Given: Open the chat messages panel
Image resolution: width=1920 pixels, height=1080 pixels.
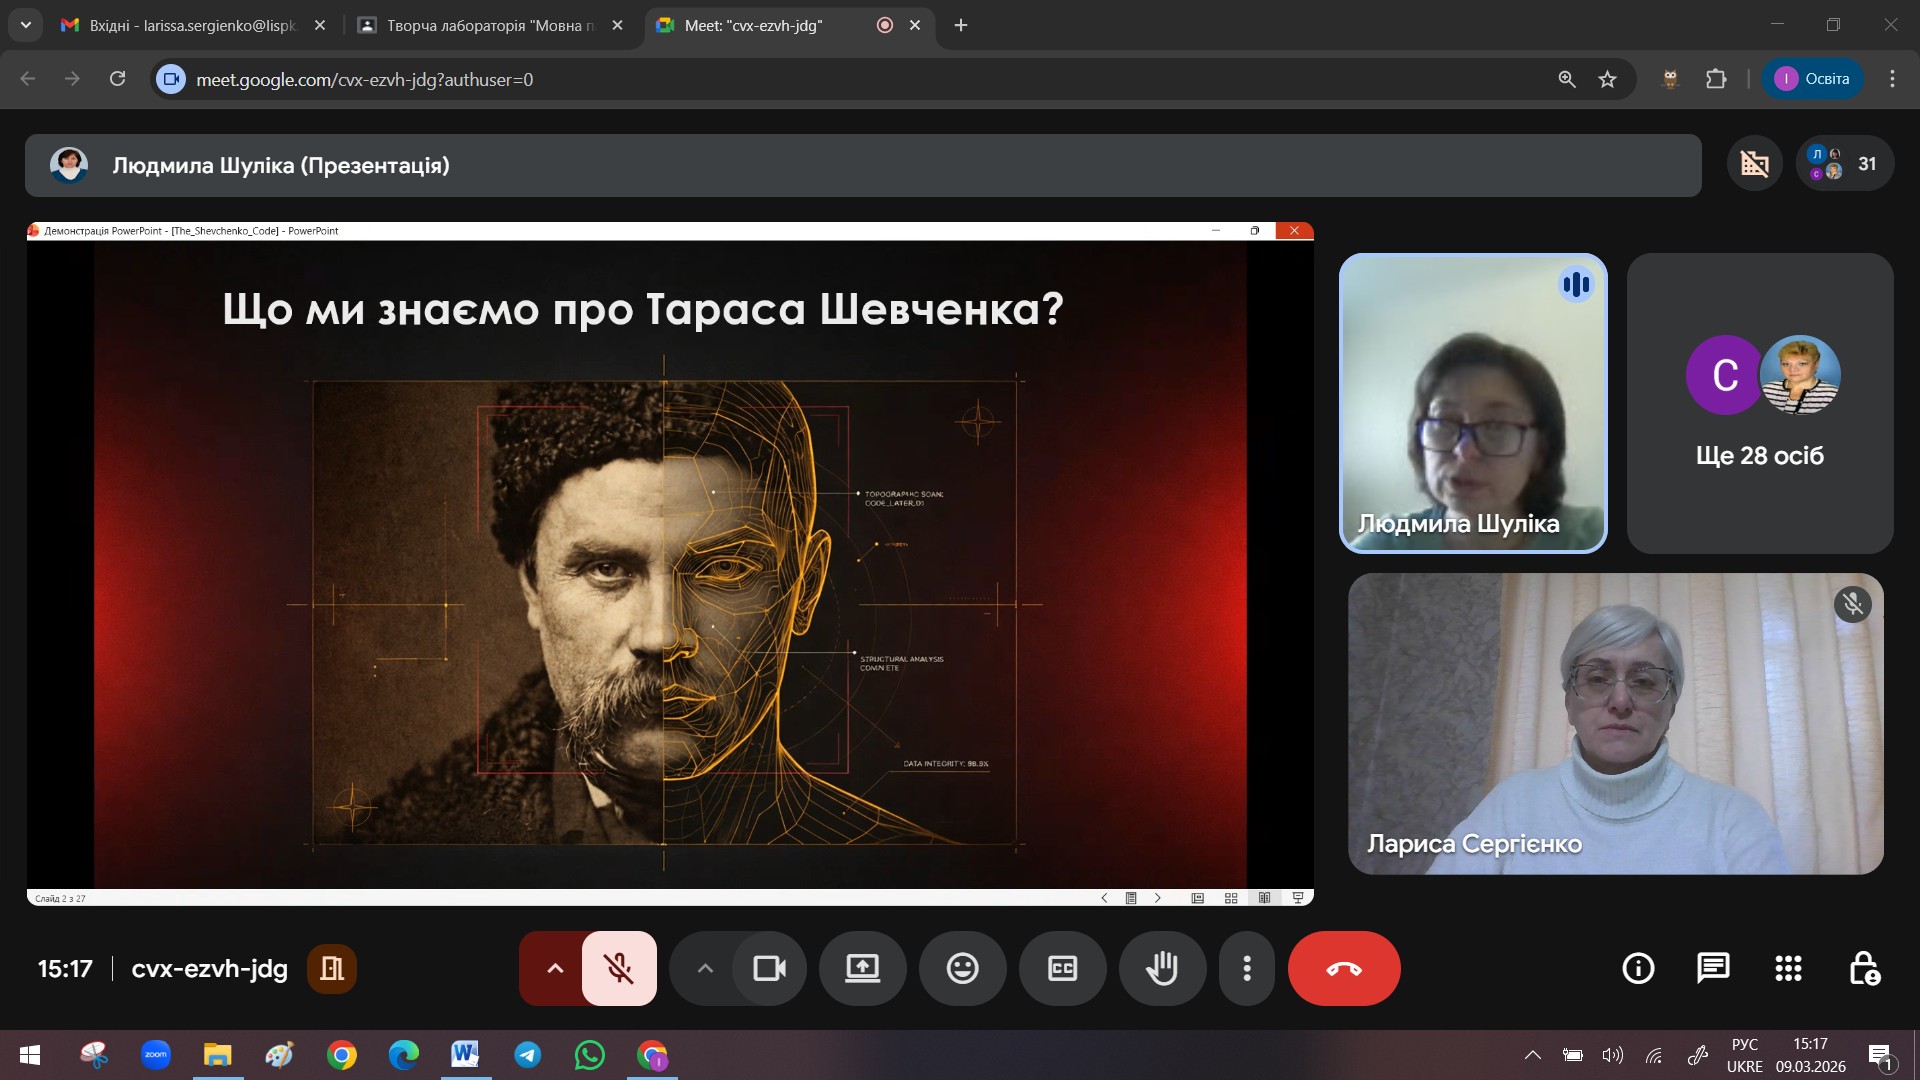Looking at the screenshot, I should 1713,968.
